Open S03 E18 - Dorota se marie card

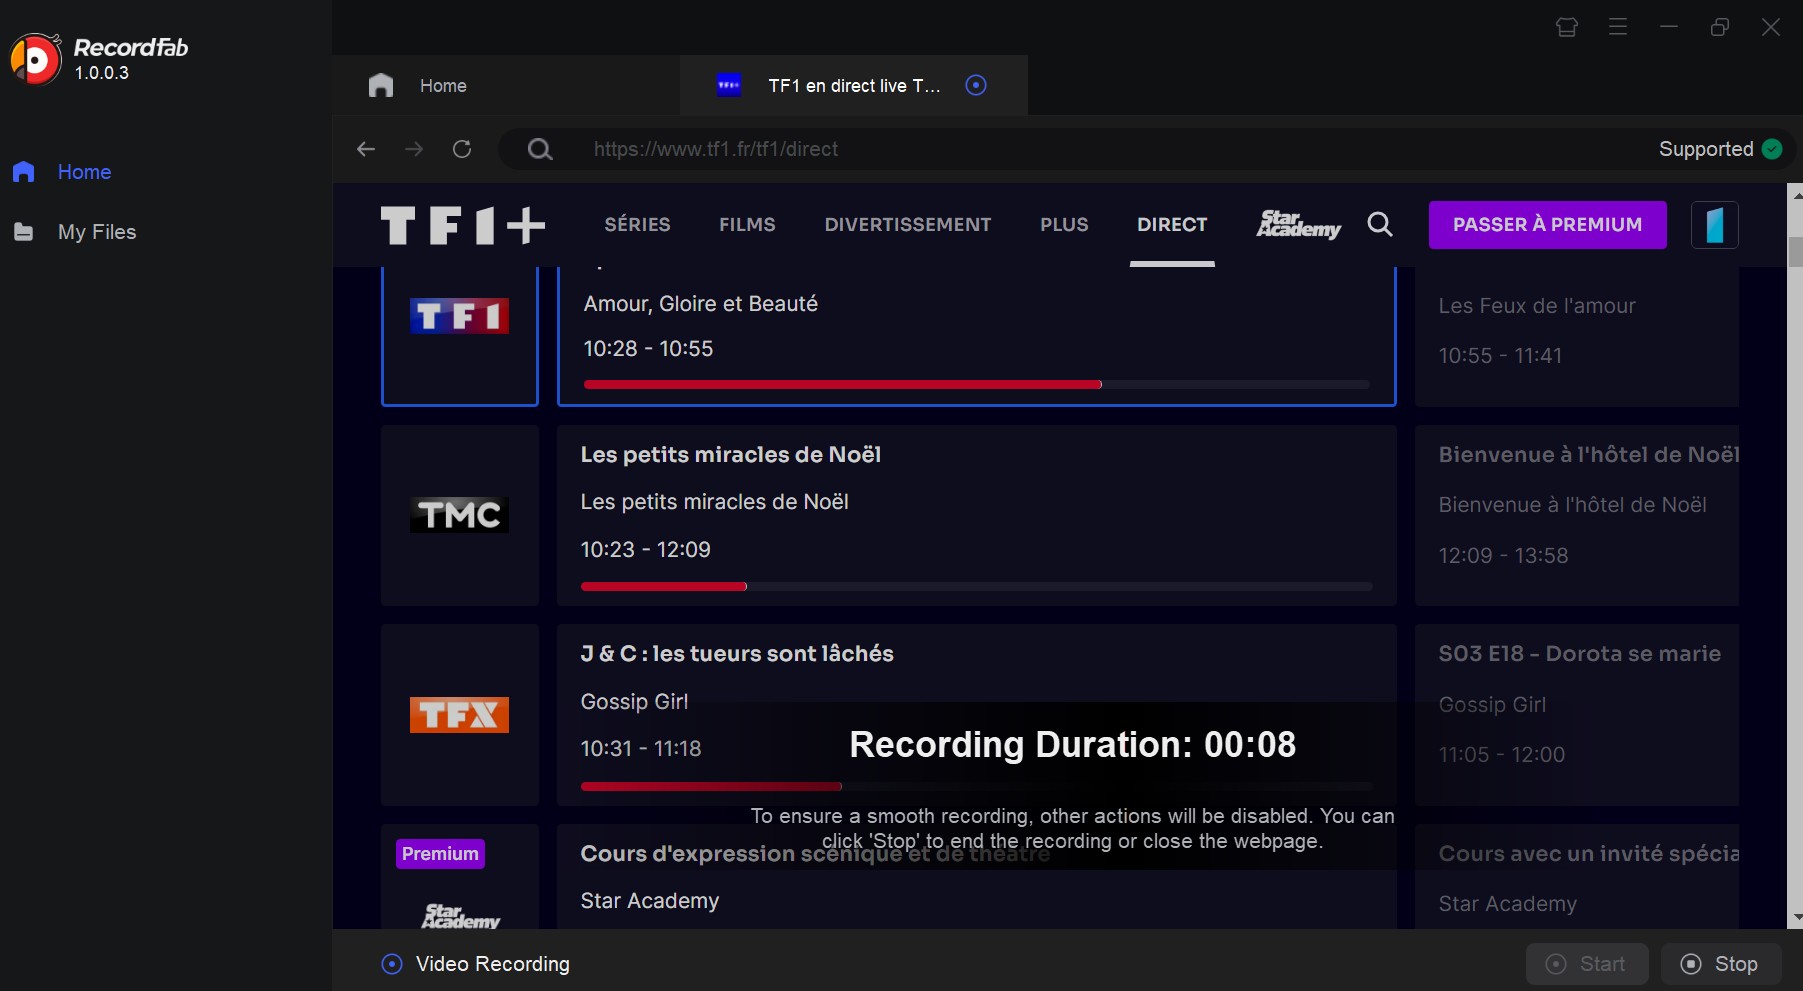pos(1577,715)
